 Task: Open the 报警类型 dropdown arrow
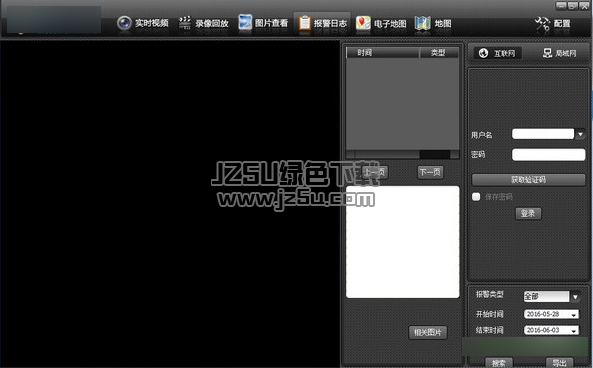click(575, 297)
